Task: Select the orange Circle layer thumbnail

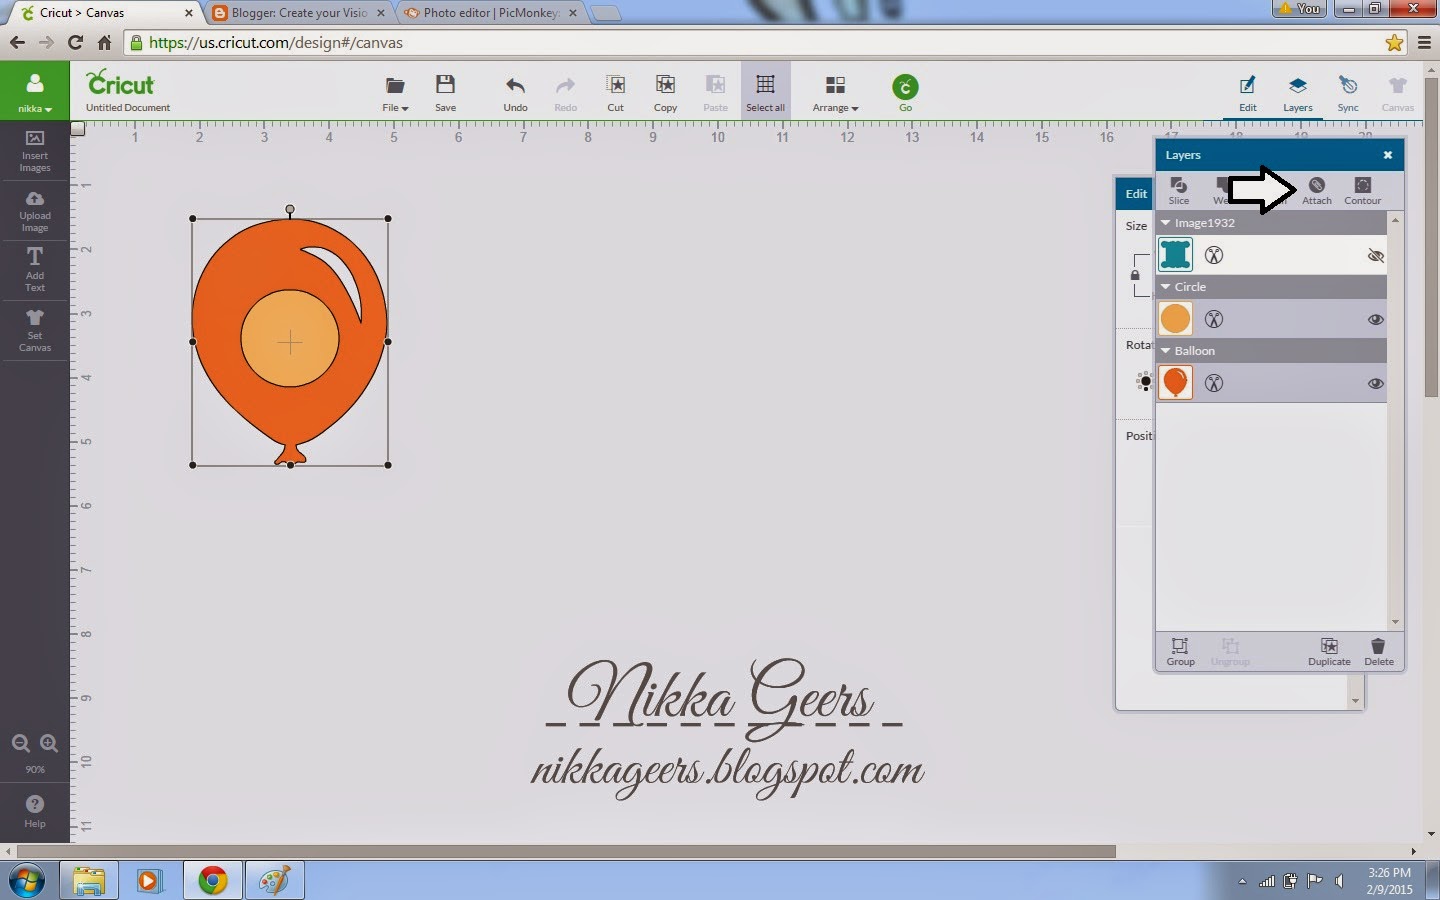Action: 1175,318
